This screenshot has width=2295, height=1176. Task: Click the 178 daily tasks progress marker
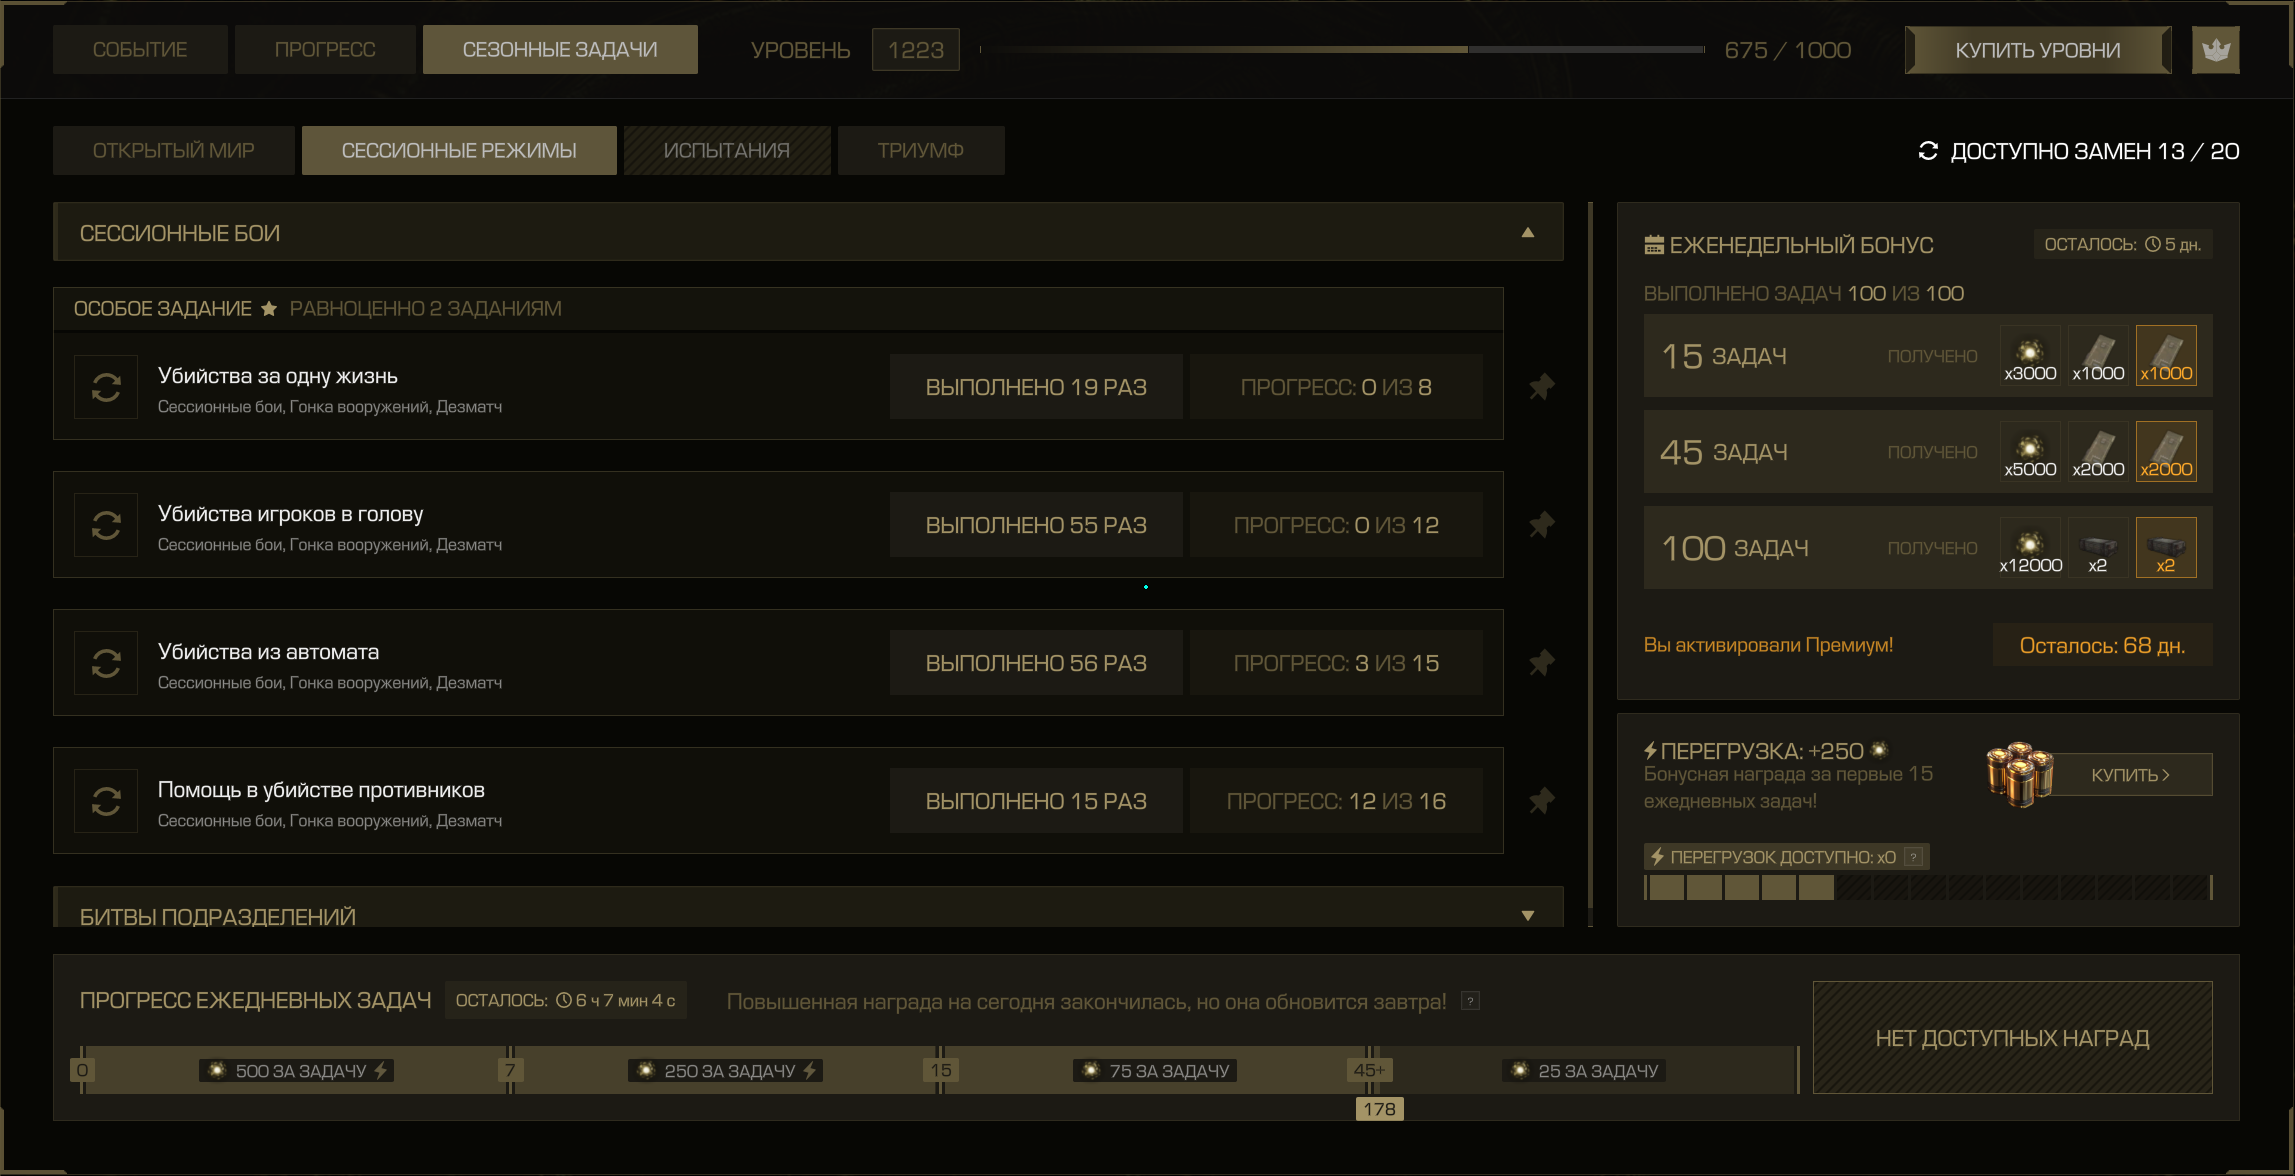tap(1379, 1109)
